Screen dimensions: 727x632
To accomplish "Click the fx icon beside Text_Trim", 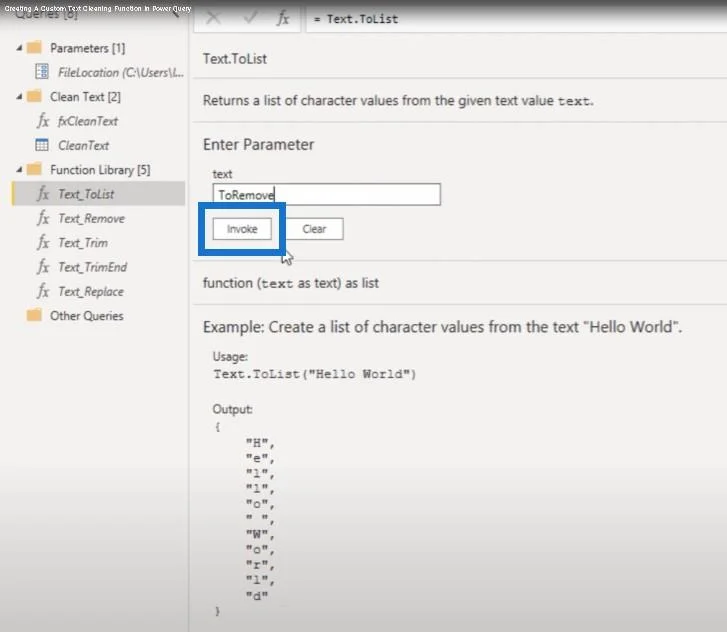I will pos(43,243).
